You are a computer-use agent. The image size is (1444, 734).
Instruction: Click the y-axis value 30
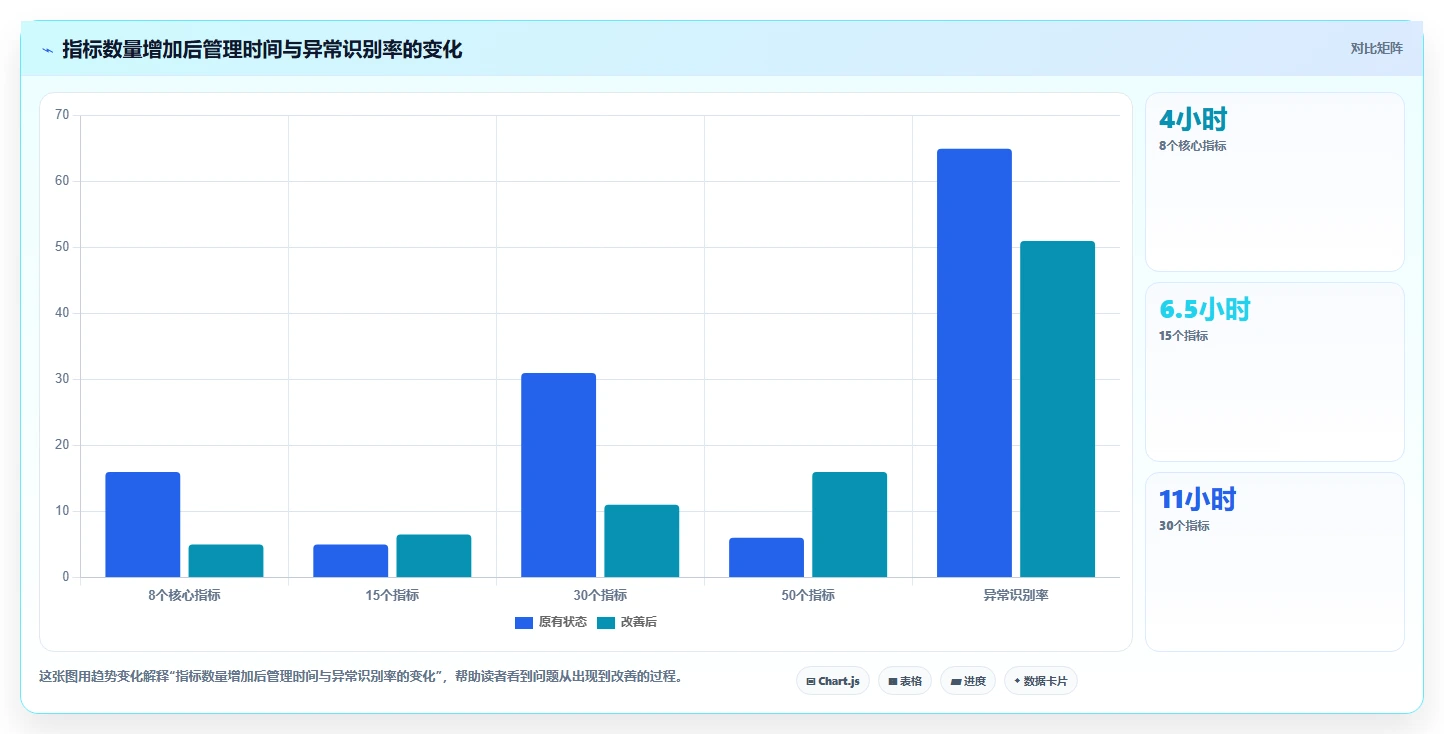pyautogui.click(x=62, y=379)
